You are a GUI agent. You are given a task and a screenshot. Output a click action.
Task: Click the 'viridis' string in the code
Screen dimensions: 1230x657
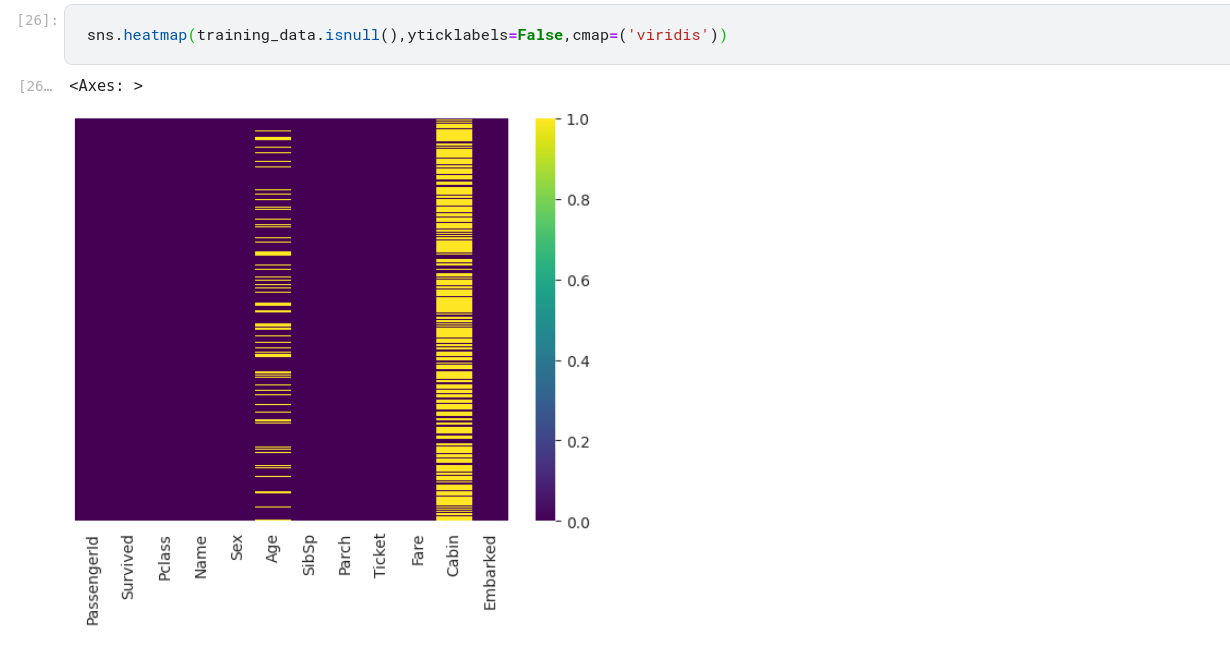click(668, 35)
